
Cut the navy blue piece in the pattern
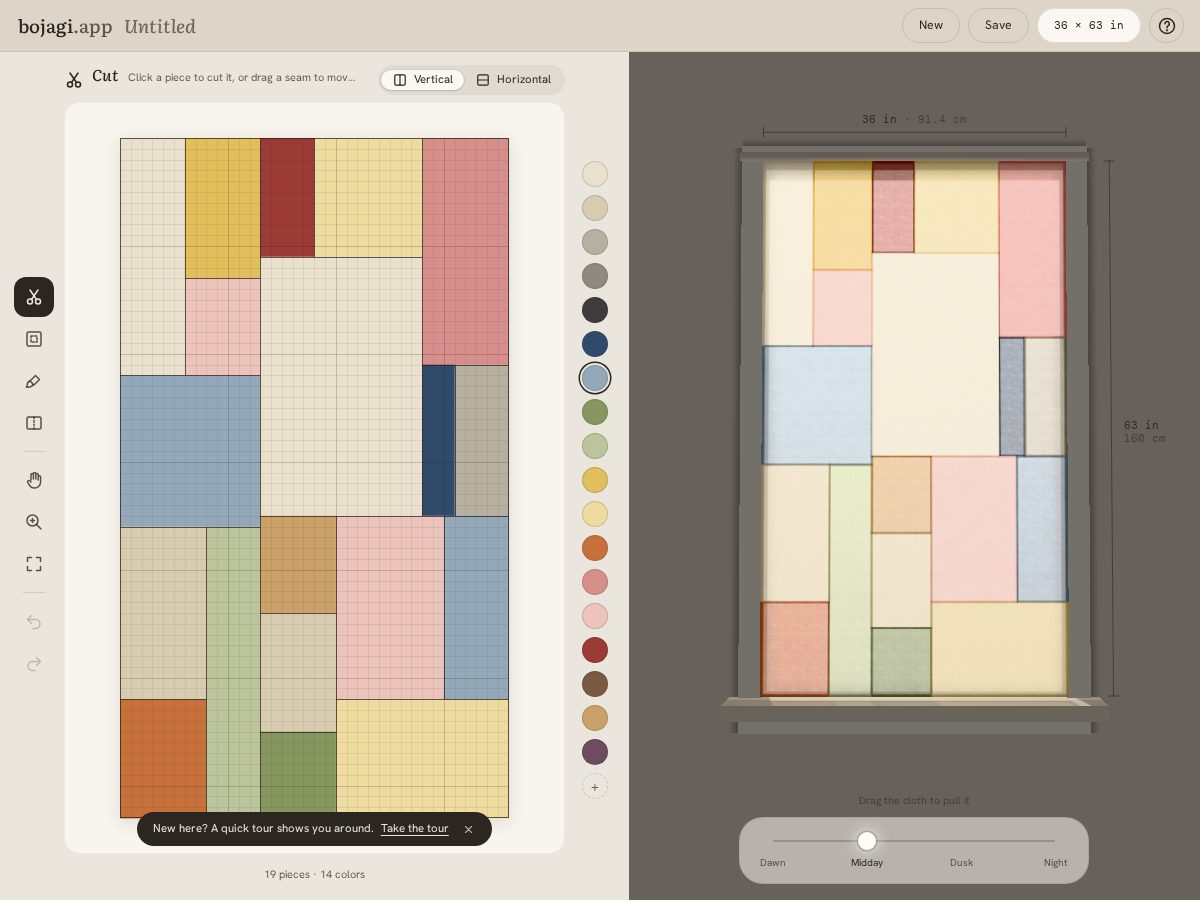438,440
